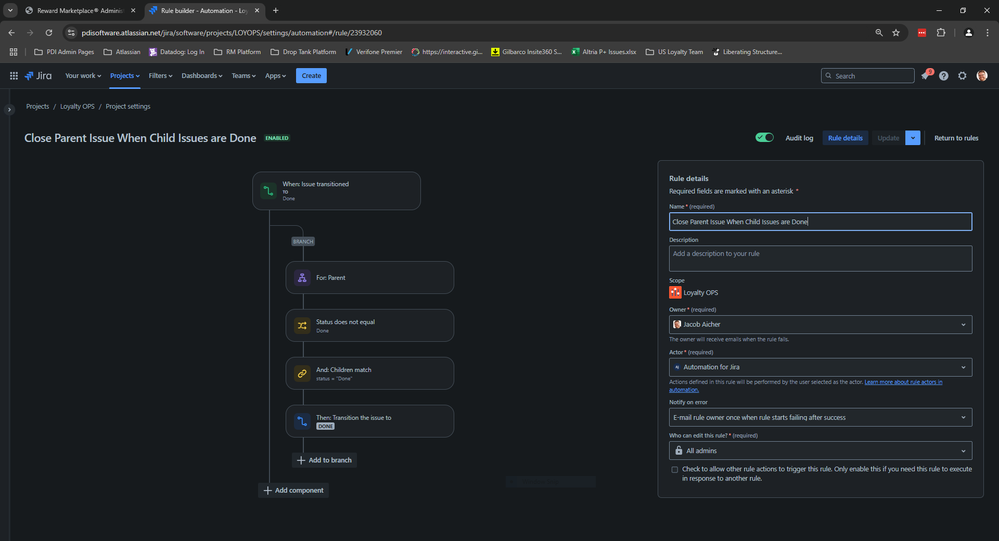
Task: Open the RM Platform bookmark folder
Action: pyautogui.click(x=237, y=52)
